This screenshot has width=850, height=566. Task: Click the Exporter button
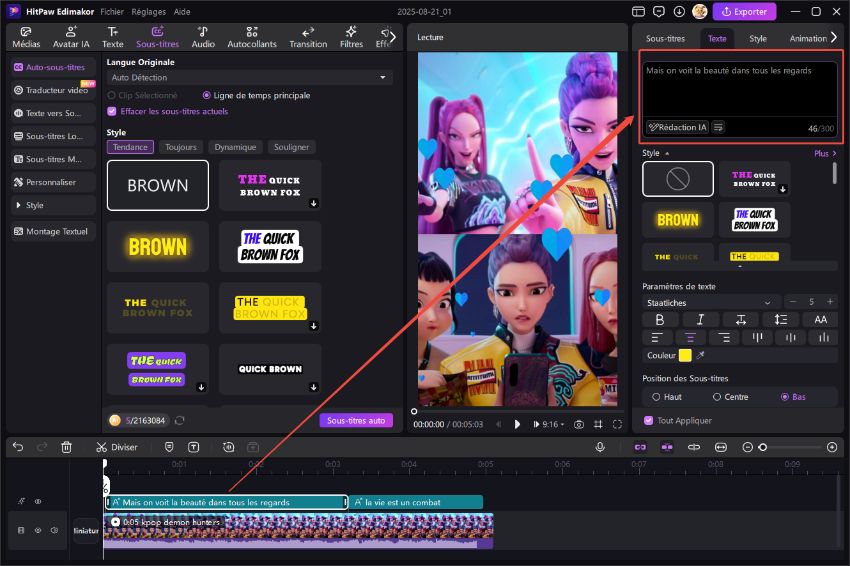point(744,11)
